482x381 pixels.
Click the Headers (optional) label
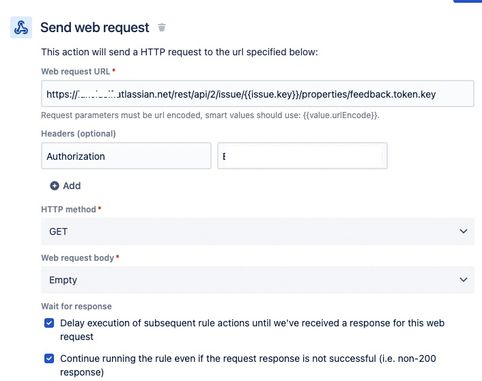click(x=78, y=134)
